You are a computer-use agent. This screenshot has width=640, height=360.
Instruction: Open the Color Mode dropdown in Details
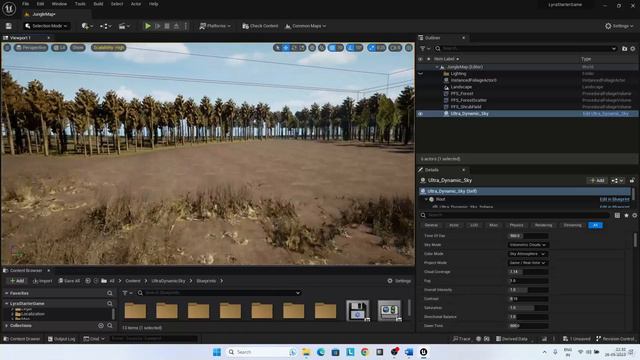point(528,254)
